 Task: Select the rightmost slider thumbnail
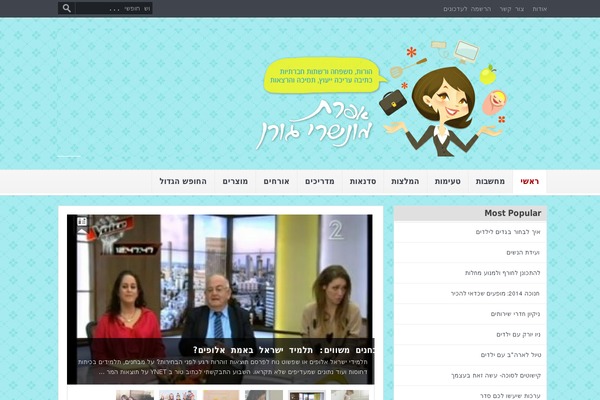[x=350, y=395]
